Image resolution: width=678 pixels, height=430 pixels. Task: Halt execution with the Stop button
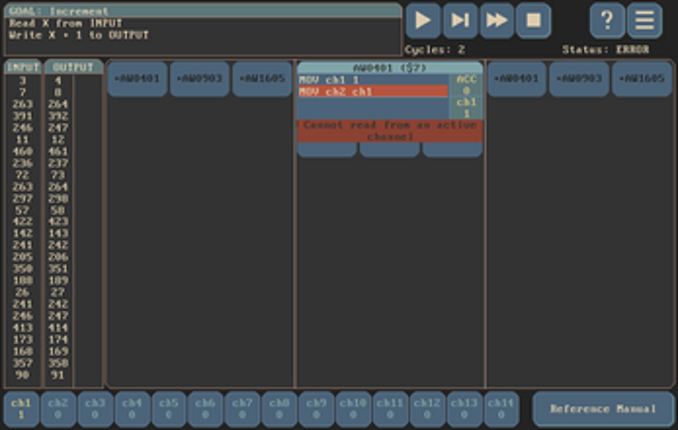tap(534, 20)
